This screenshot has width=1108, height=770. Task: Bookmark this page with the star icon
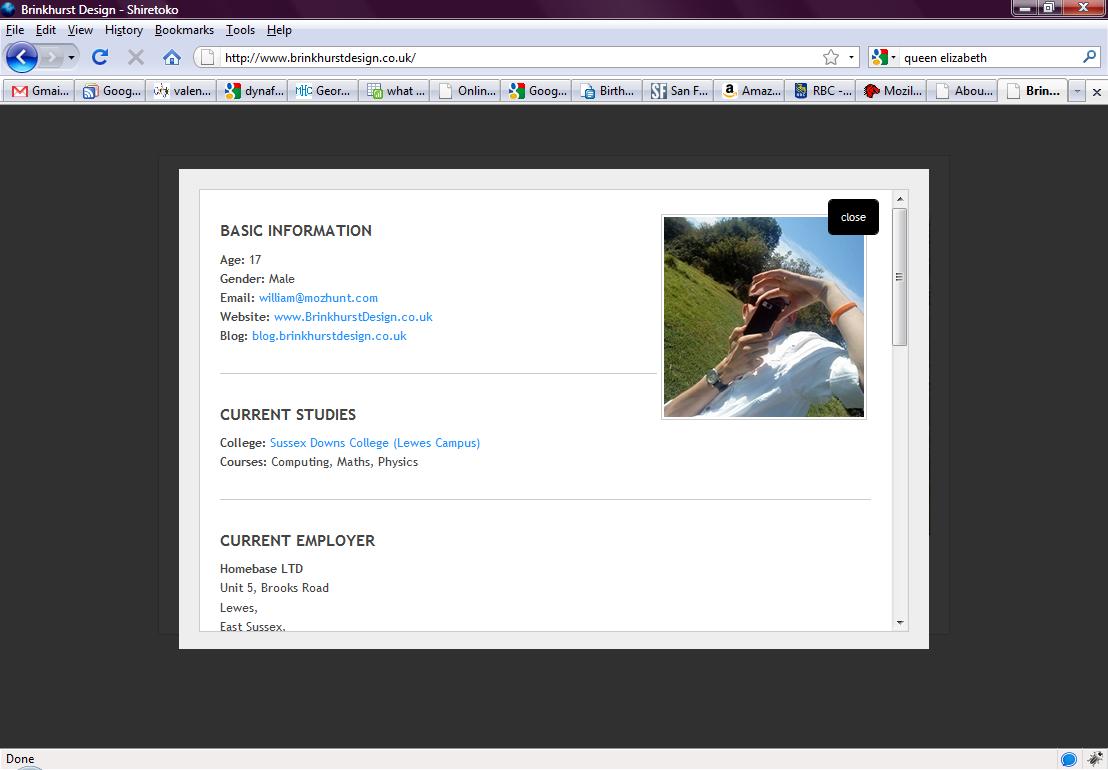click(x=831, y=57)
